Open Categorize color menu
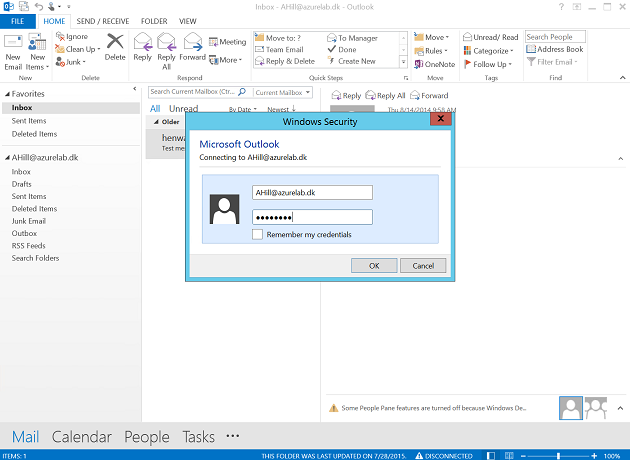This screenshot has height=460, width=630. point(489,51)
